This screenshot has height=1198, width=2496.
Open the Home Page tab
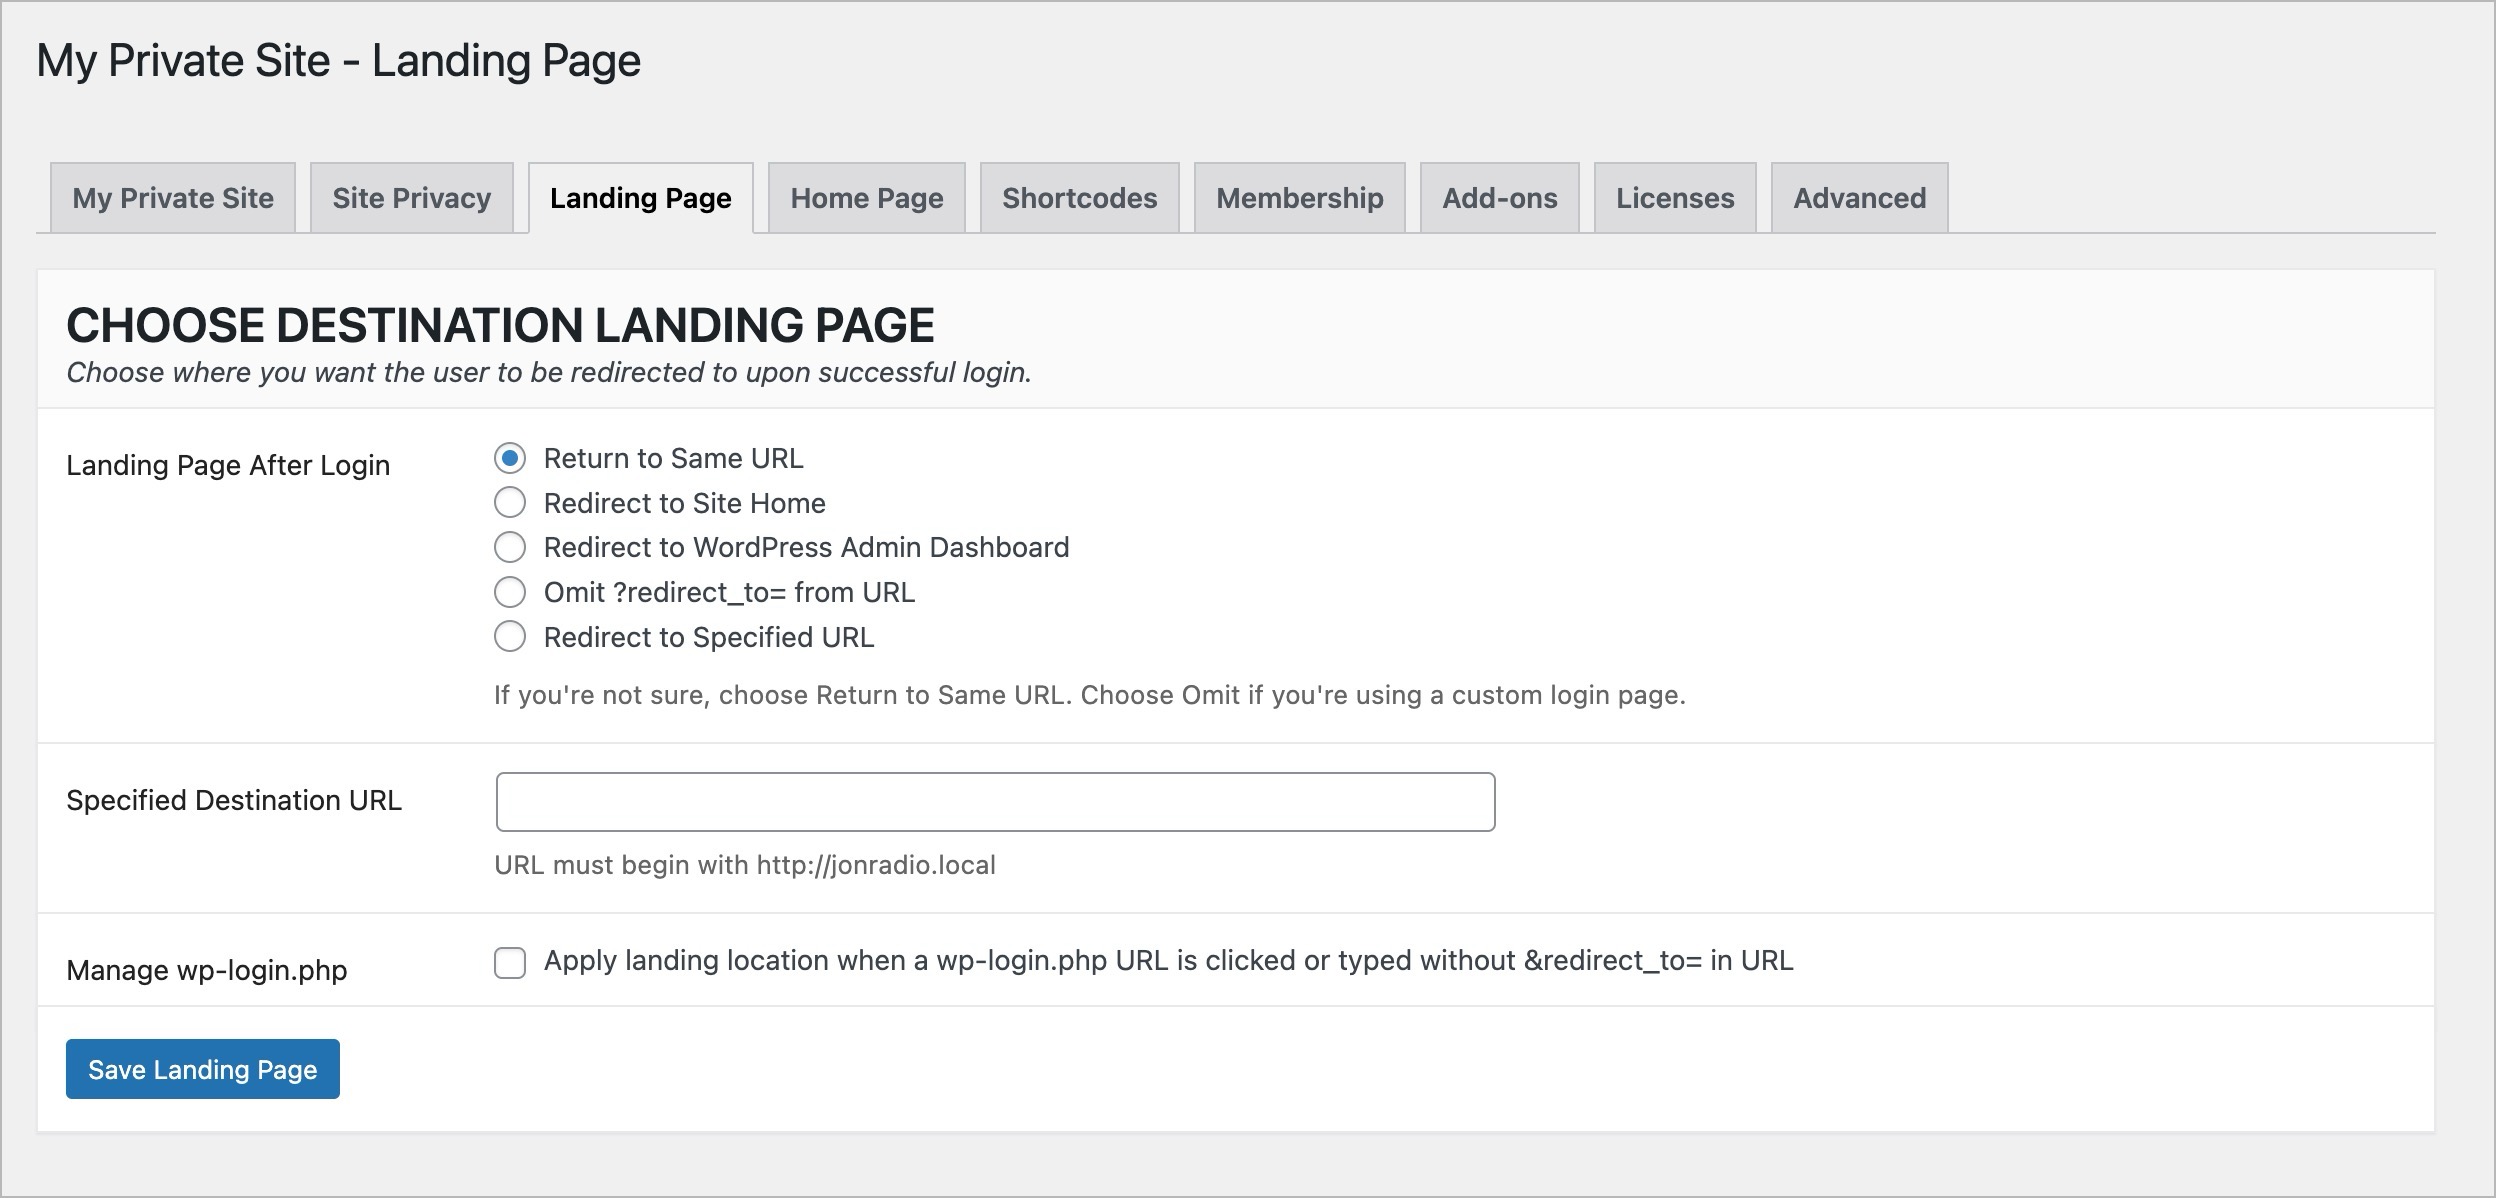click(x=865, y=198)
